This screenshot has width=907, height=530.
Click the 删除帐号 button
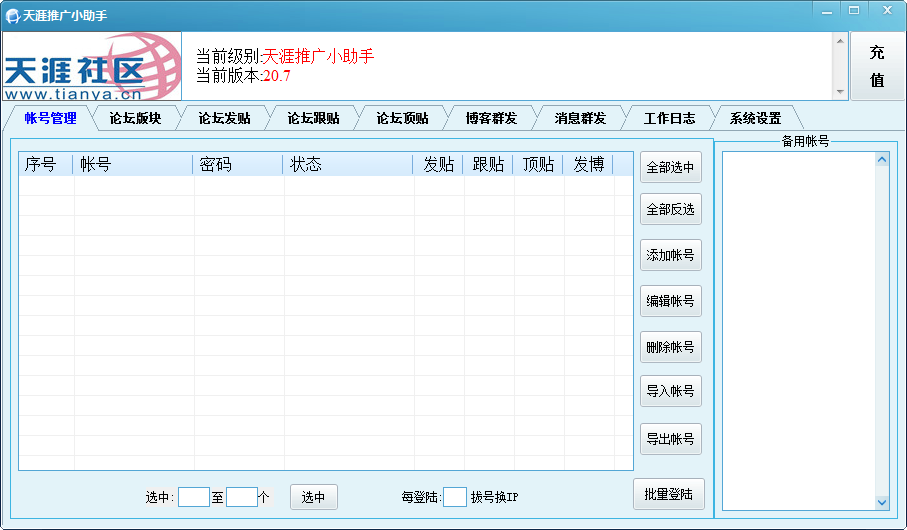pyautogui.click(x=670, y=347)
